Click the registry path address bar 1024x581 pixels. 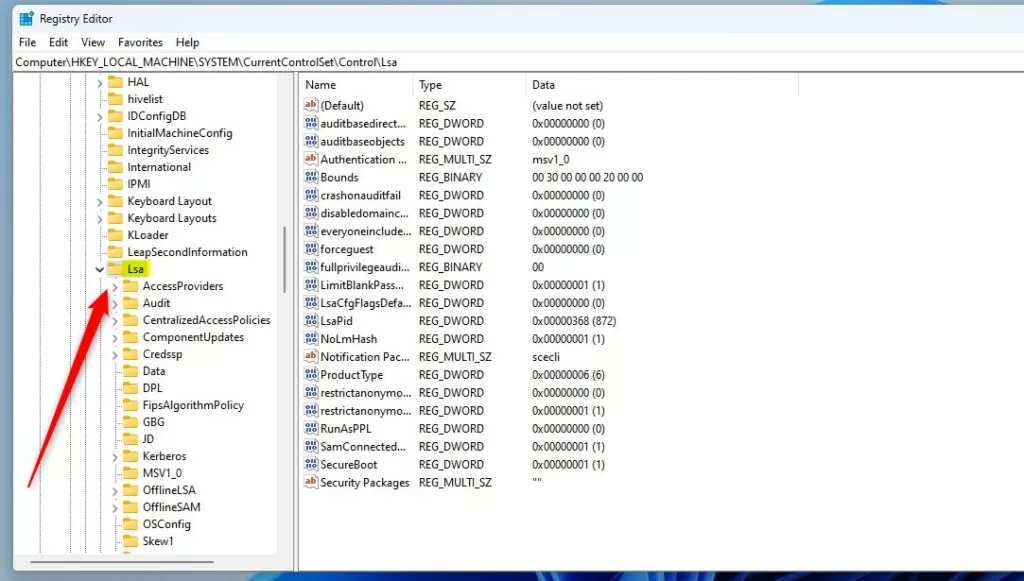(x=519, y=62)
